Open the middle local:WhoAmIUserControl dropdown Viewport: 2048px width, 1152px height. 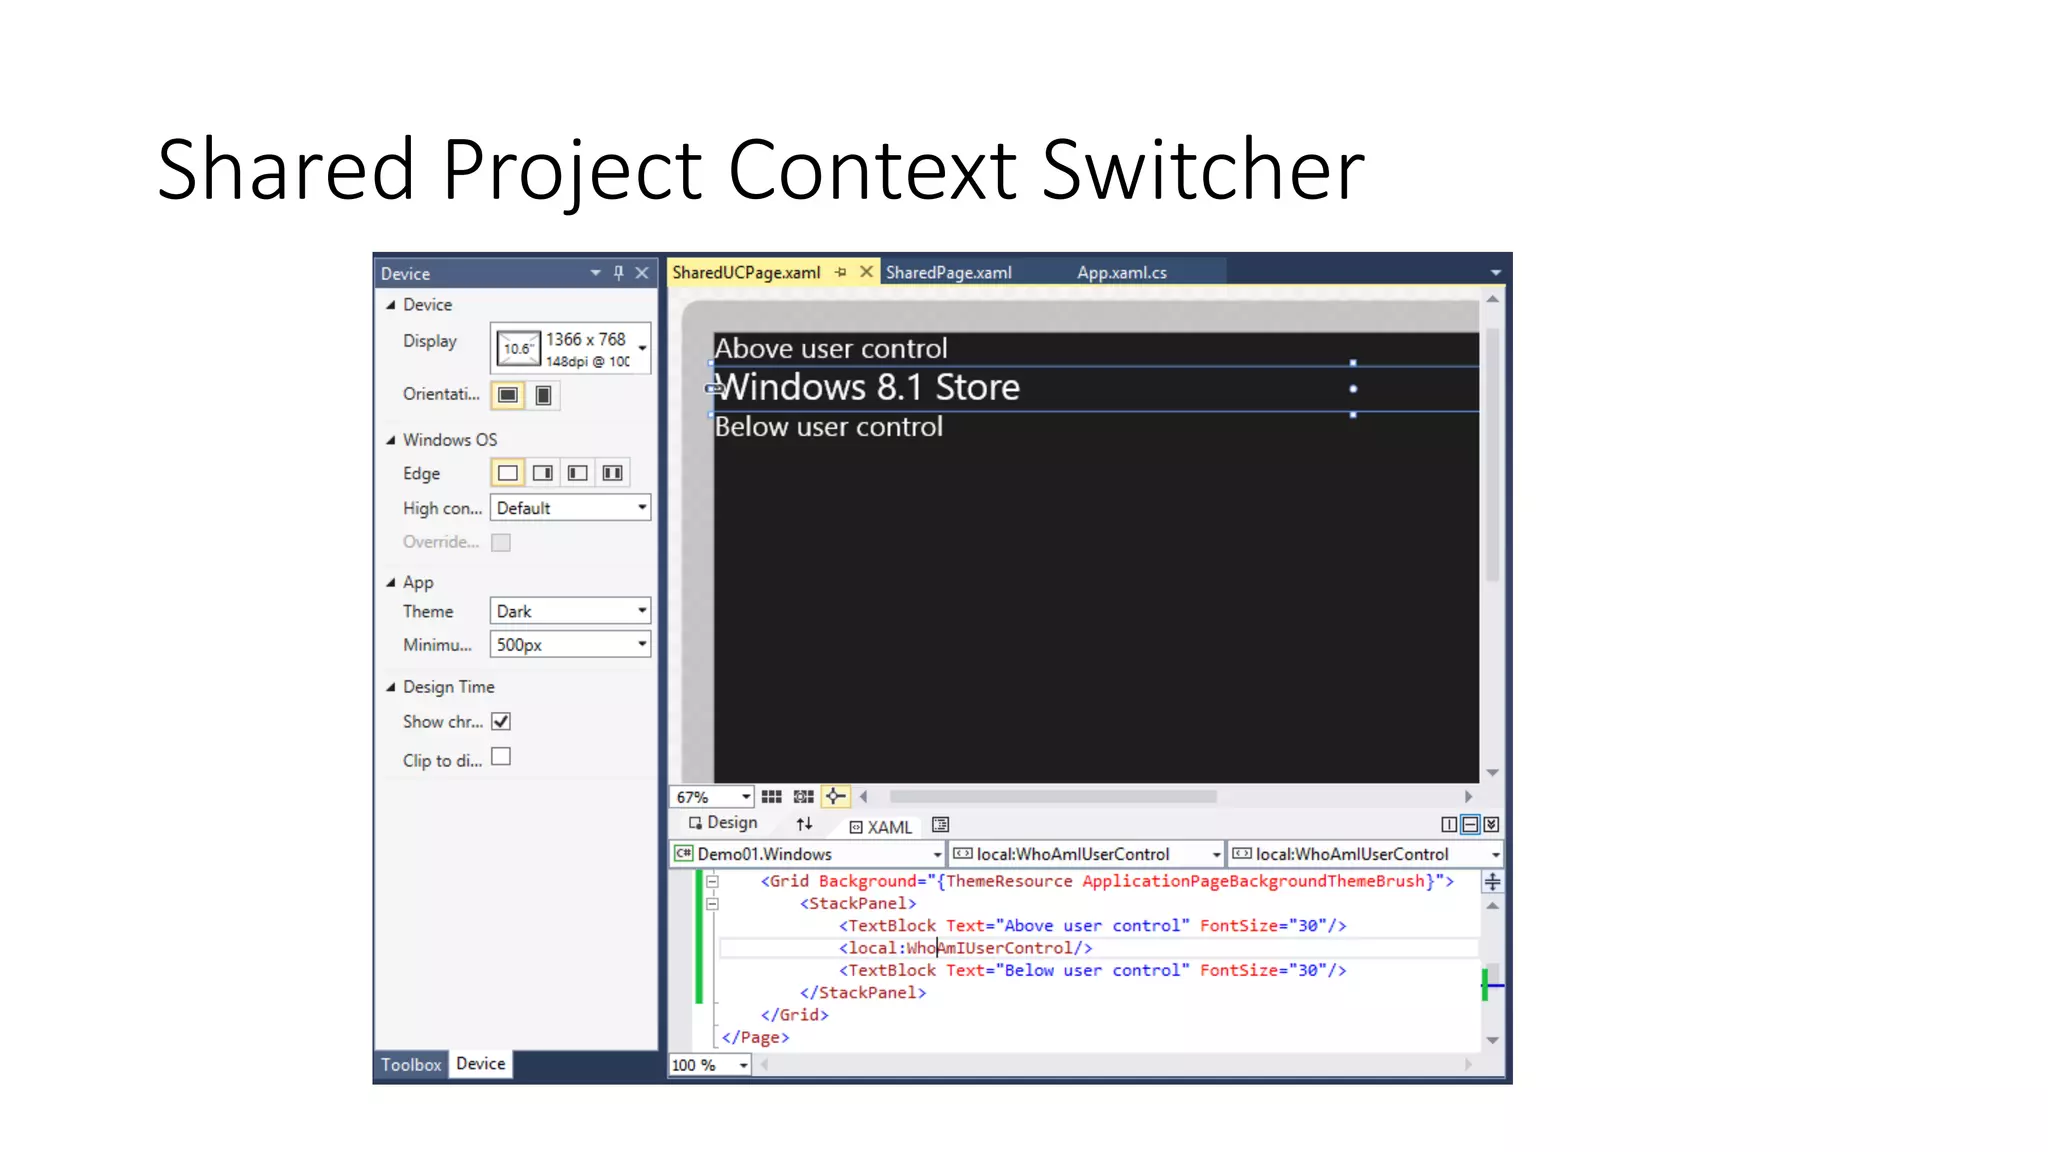click(1086, 854)
